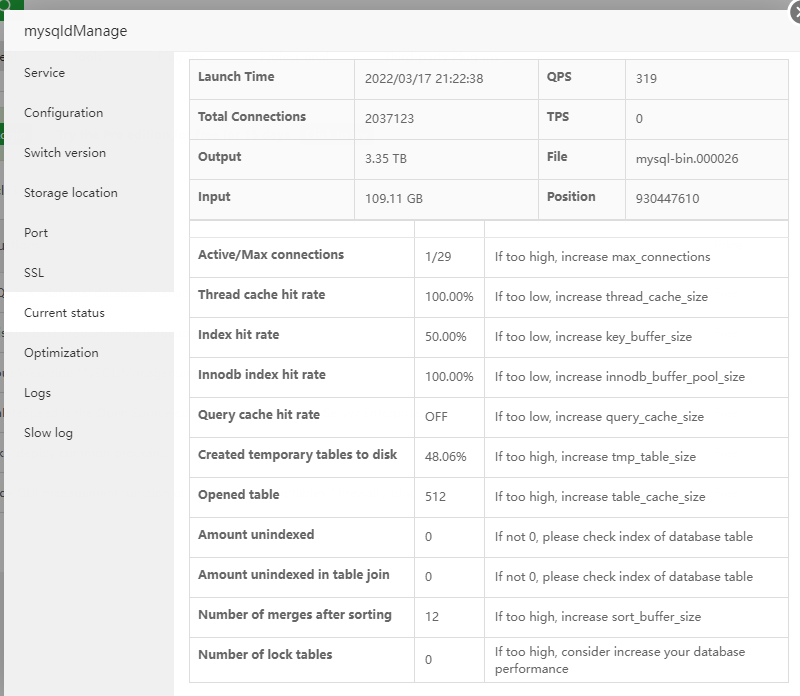The image size is (800, 696).
Task: View the Logs section
Action: [37, 393]
